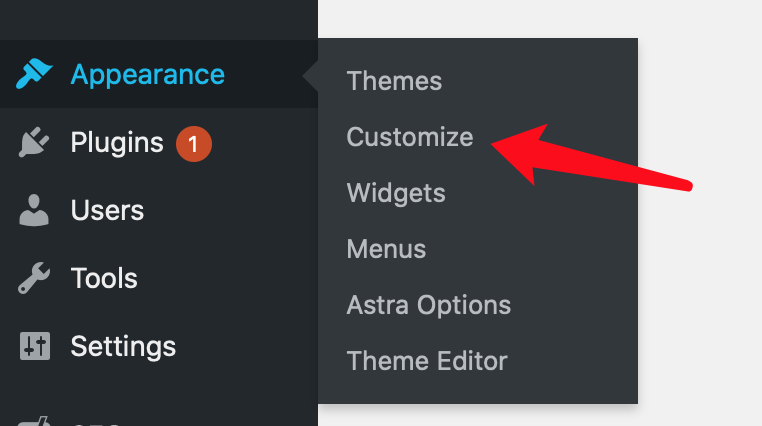The image size is (762, 426).
Task: Click the Settings sliders icon
Action: [35, 346]
